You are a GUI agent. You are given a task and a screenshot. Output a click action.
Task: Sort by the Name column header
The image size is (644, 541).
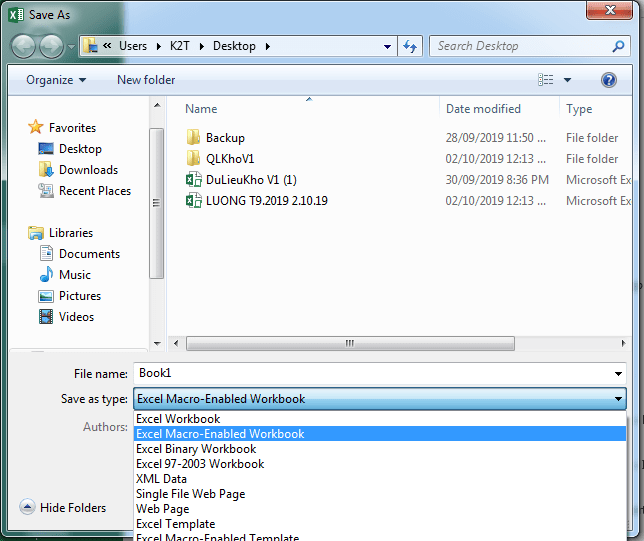201,109
